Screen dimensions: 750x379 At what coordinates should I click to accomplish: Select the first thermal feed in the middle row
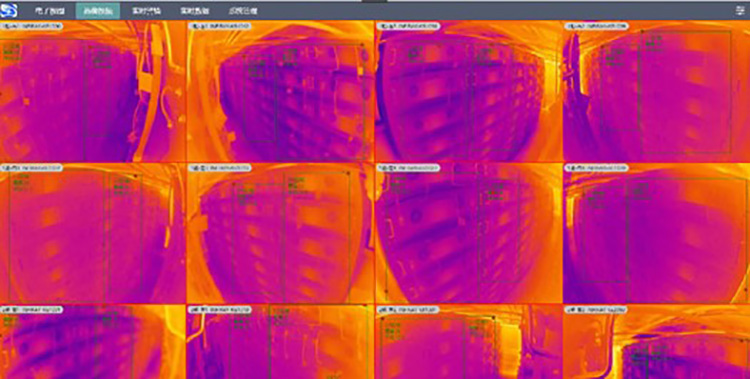(x=93, y=234)
